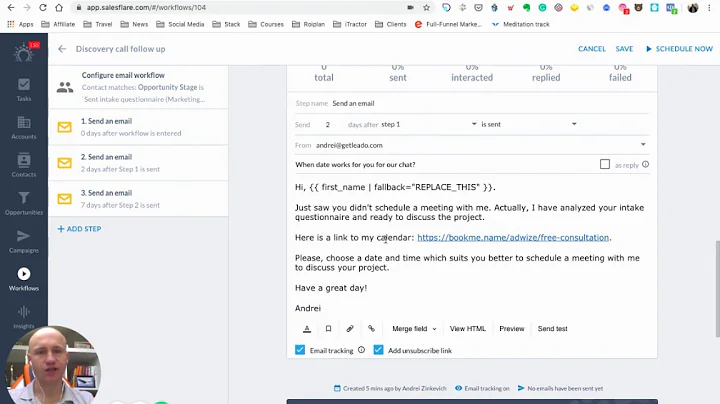
Task: Open the Merge field dropdown
Action: click(x=414, y=329)
